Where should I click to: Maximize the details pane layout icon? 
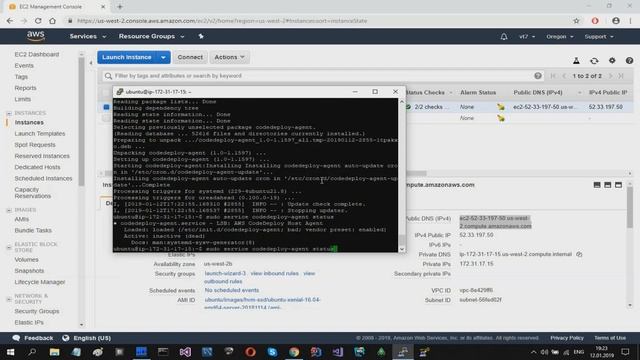pyautogui.click(x=618, y=185)
